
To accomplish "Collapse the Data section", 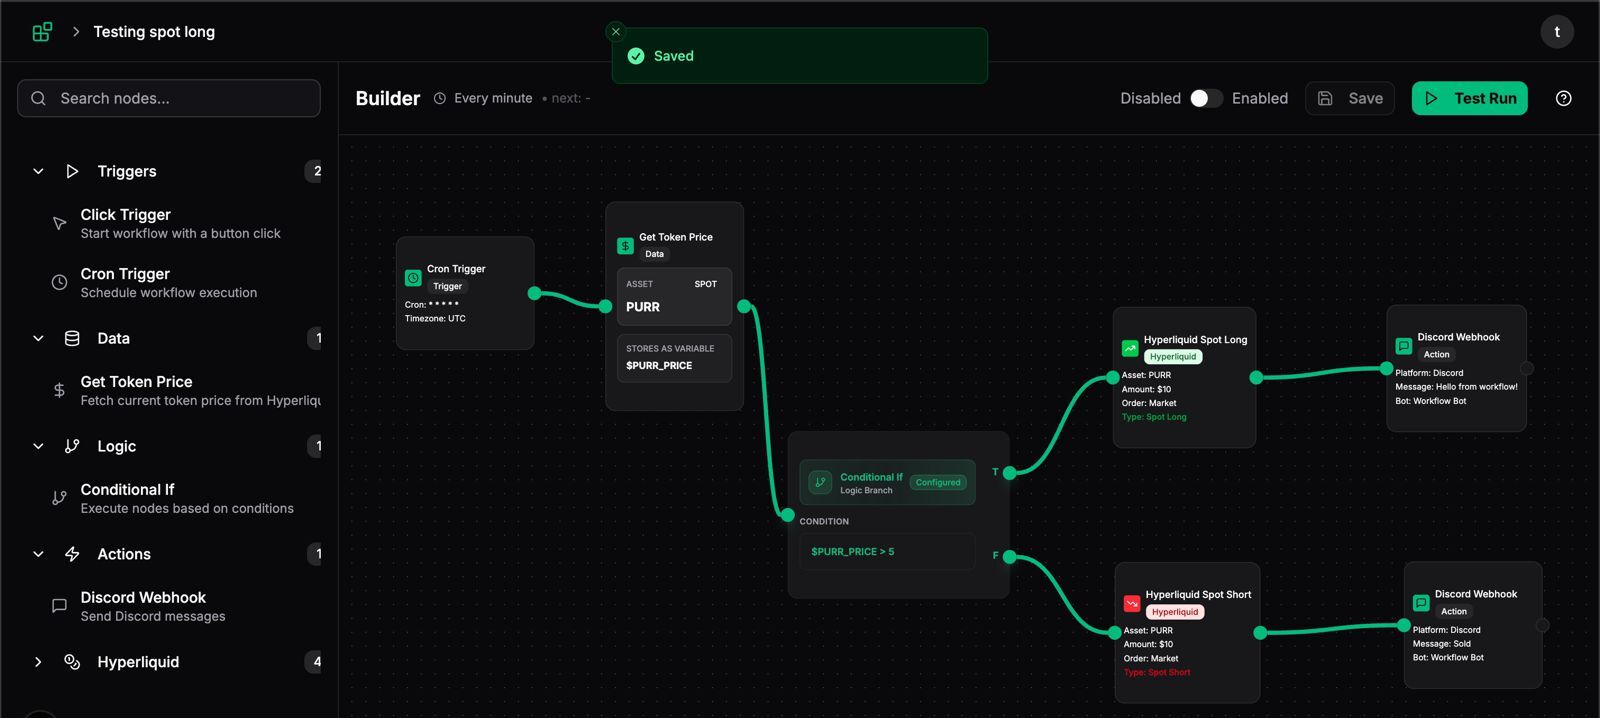I will coord(38,338).
